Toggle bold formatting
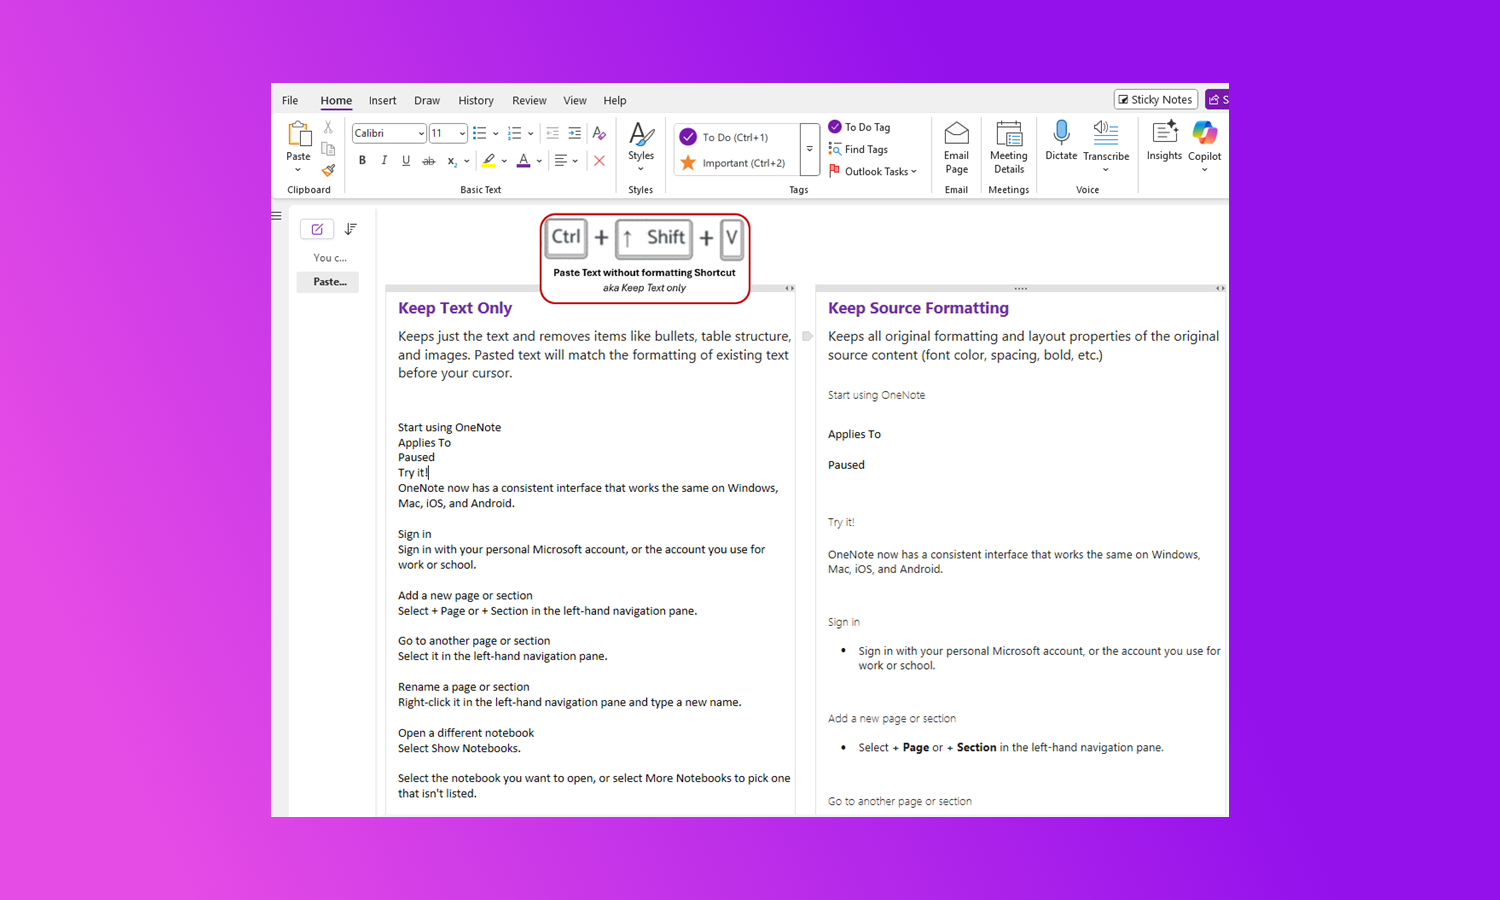This screenshot has height=900, width=1500. pyautogui.click(x=362, y=160)
